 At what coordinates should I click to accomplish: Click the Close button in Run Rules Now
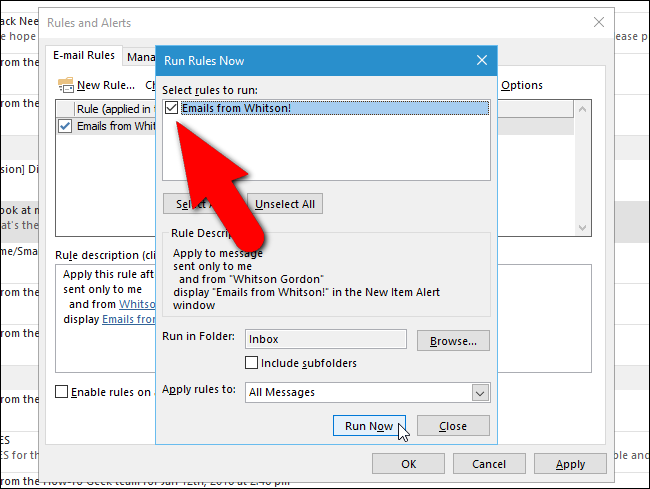pos(453,426)
